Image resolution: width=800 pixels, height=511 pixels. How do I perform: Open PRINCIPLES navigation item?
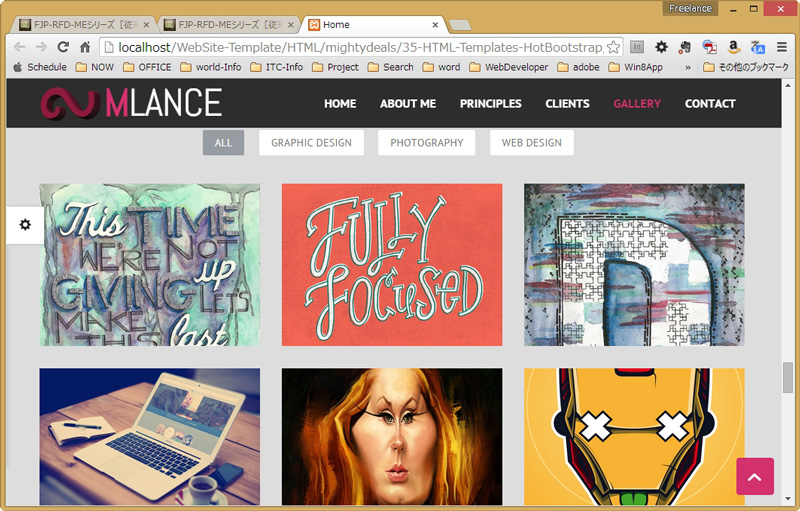pos(491,104)
